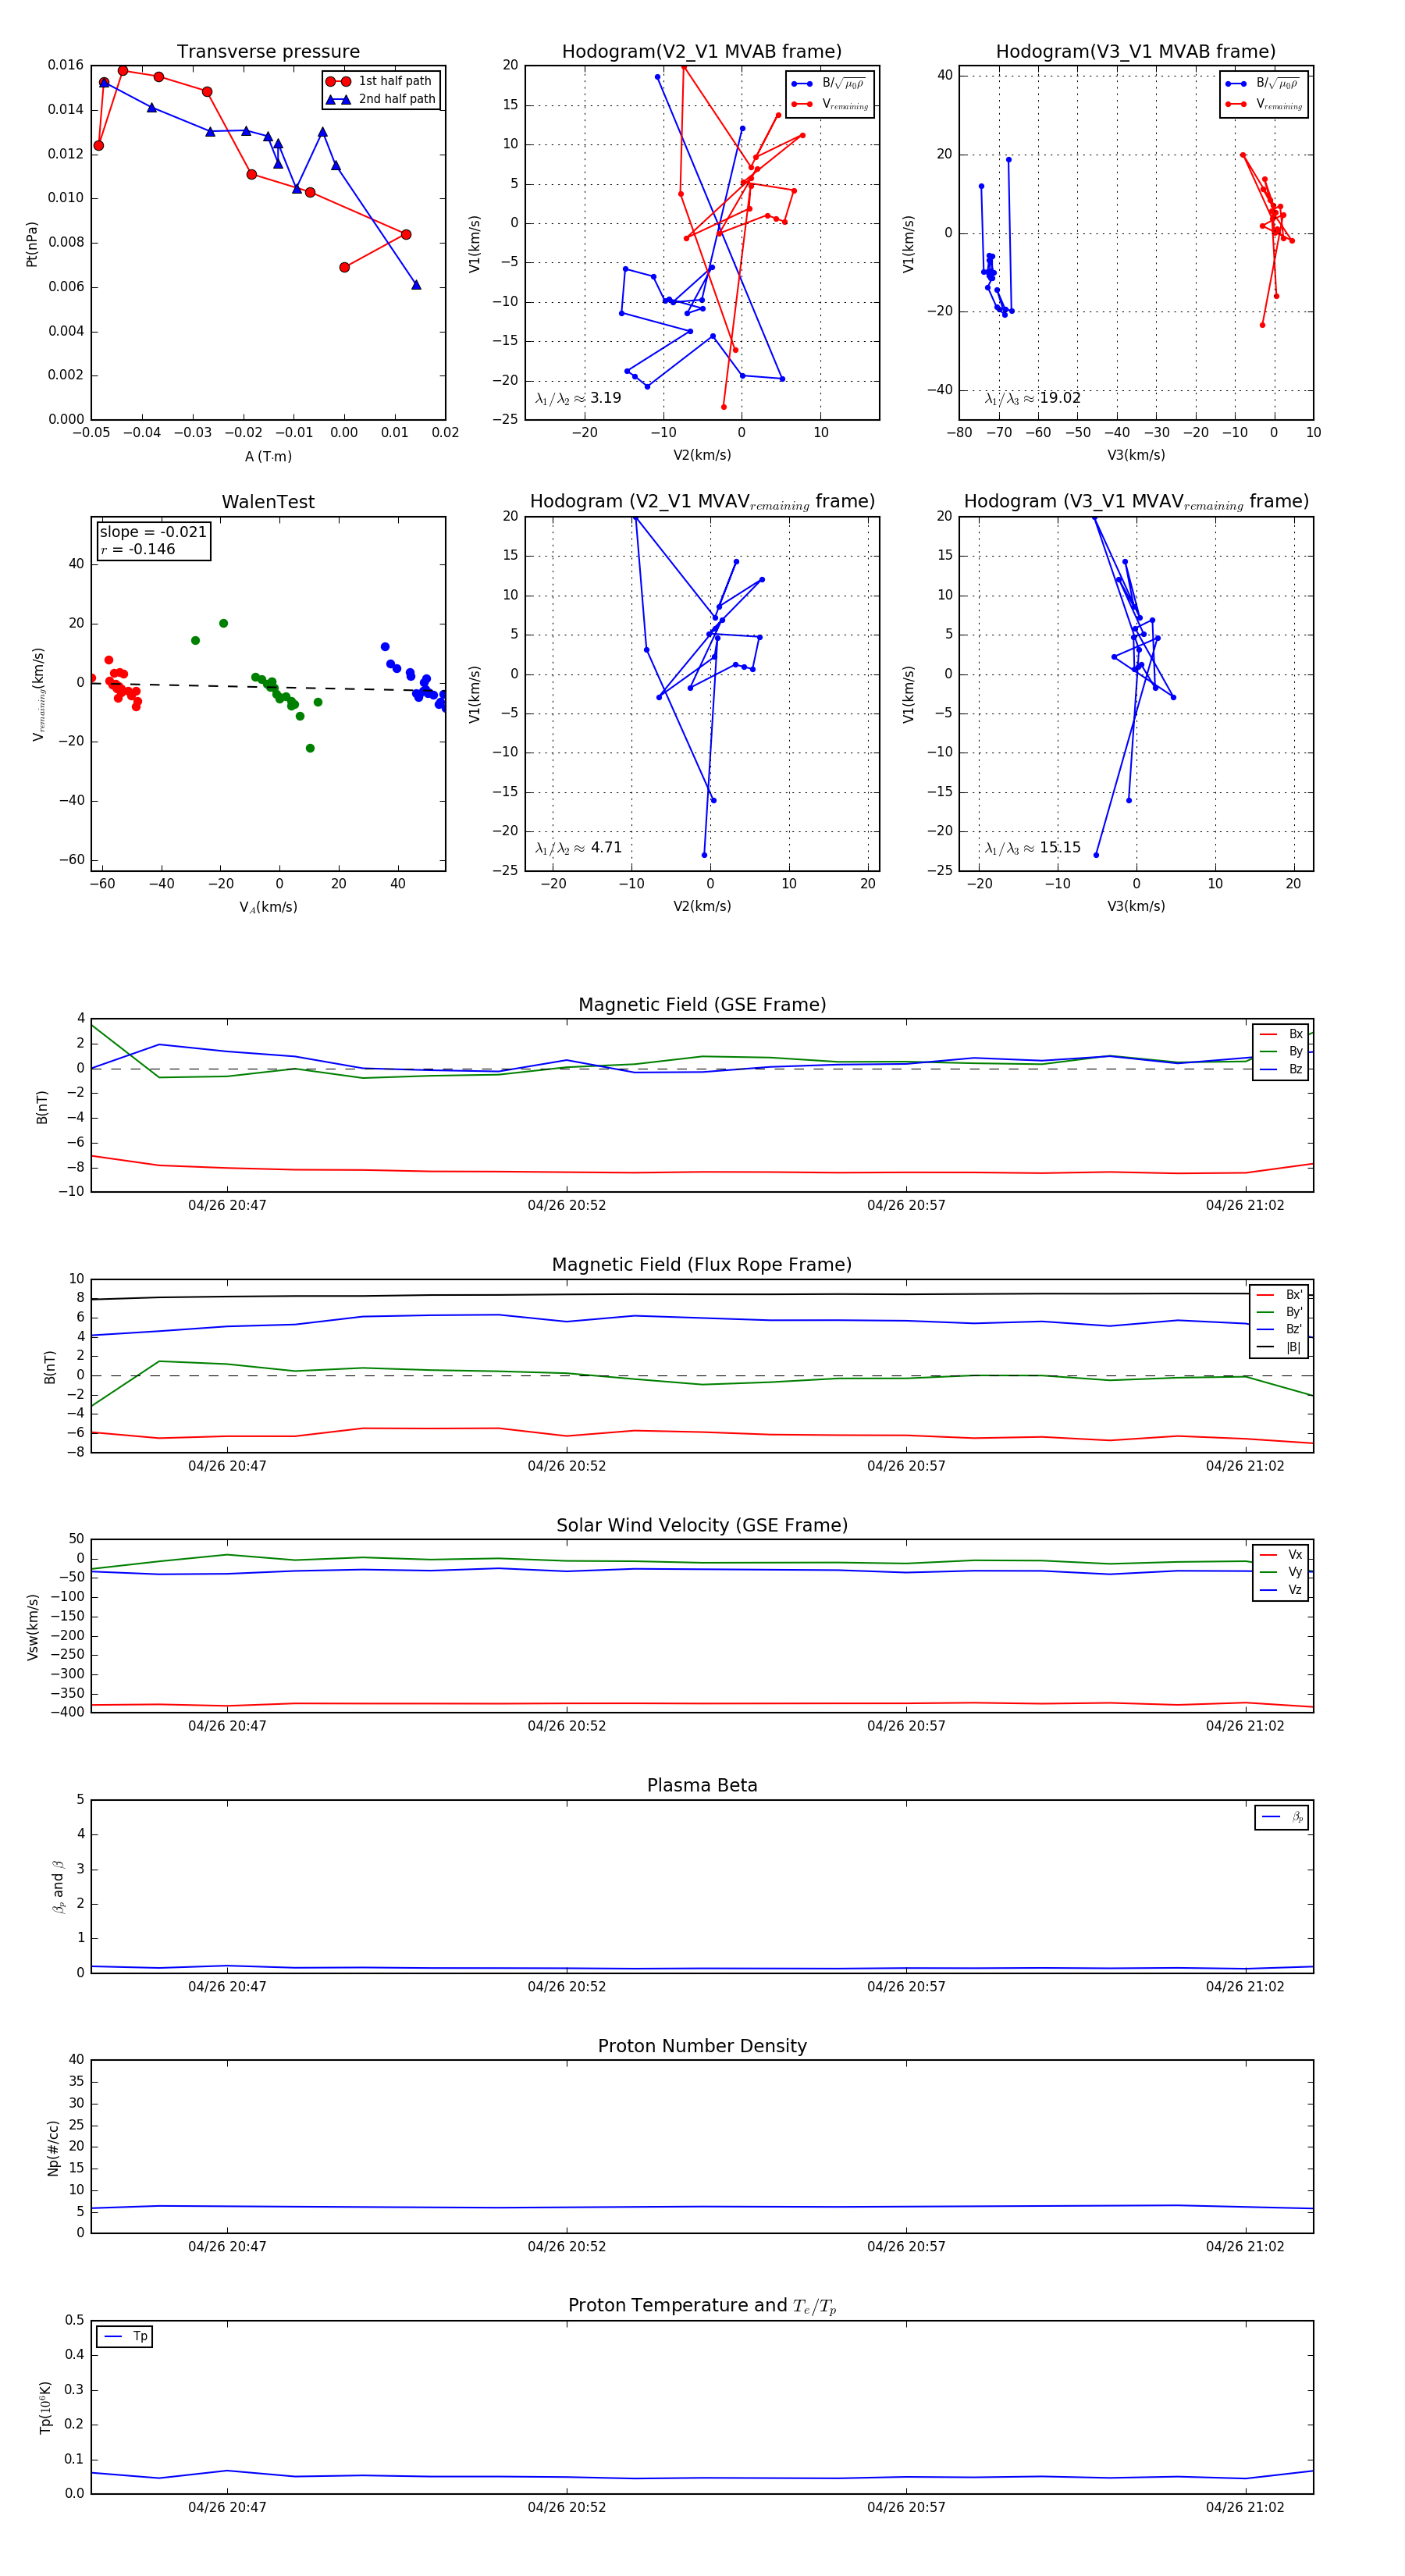The image size is (1405, 2576).
Task: Click the "V_A(km/s)" x-axis label under WalenTest
Action: pos(268,907)
